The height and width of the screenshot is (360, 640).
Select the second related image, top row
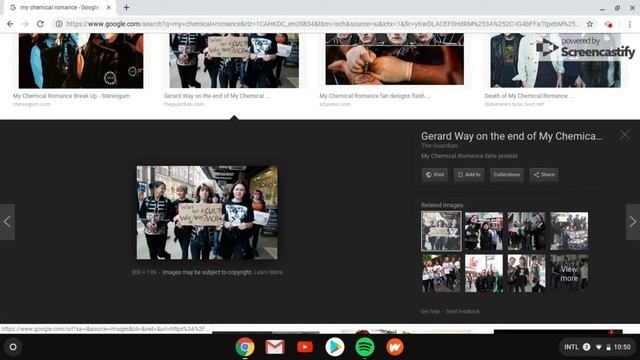(484, 231)
